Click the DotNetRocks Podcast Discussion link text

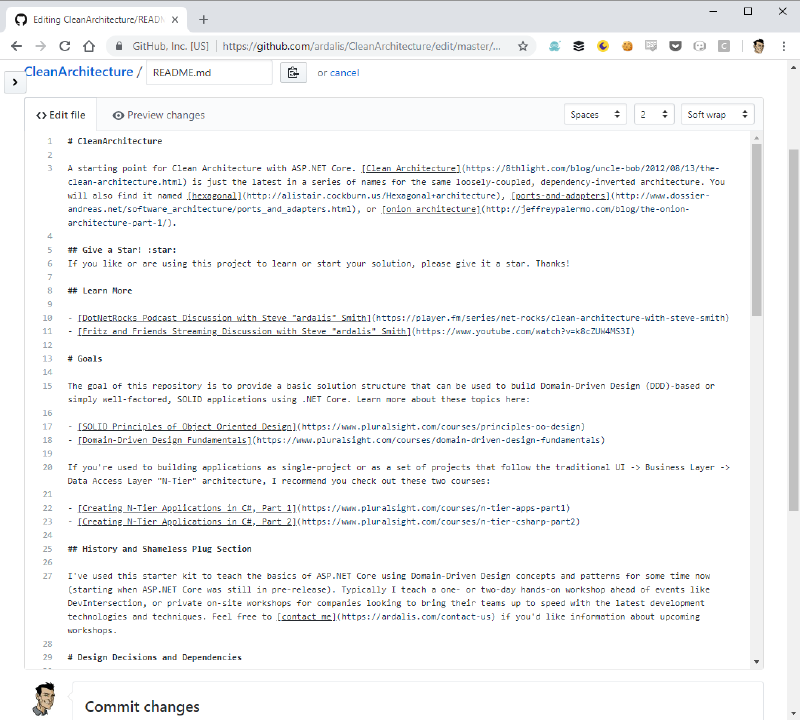tap(224, 318)
